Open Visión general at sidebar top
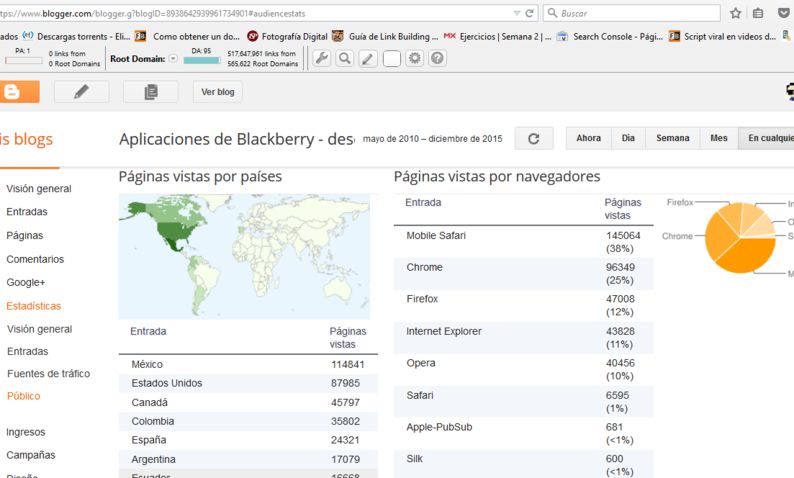Viewport: 794px width, 478px height. tap(39, 188)
